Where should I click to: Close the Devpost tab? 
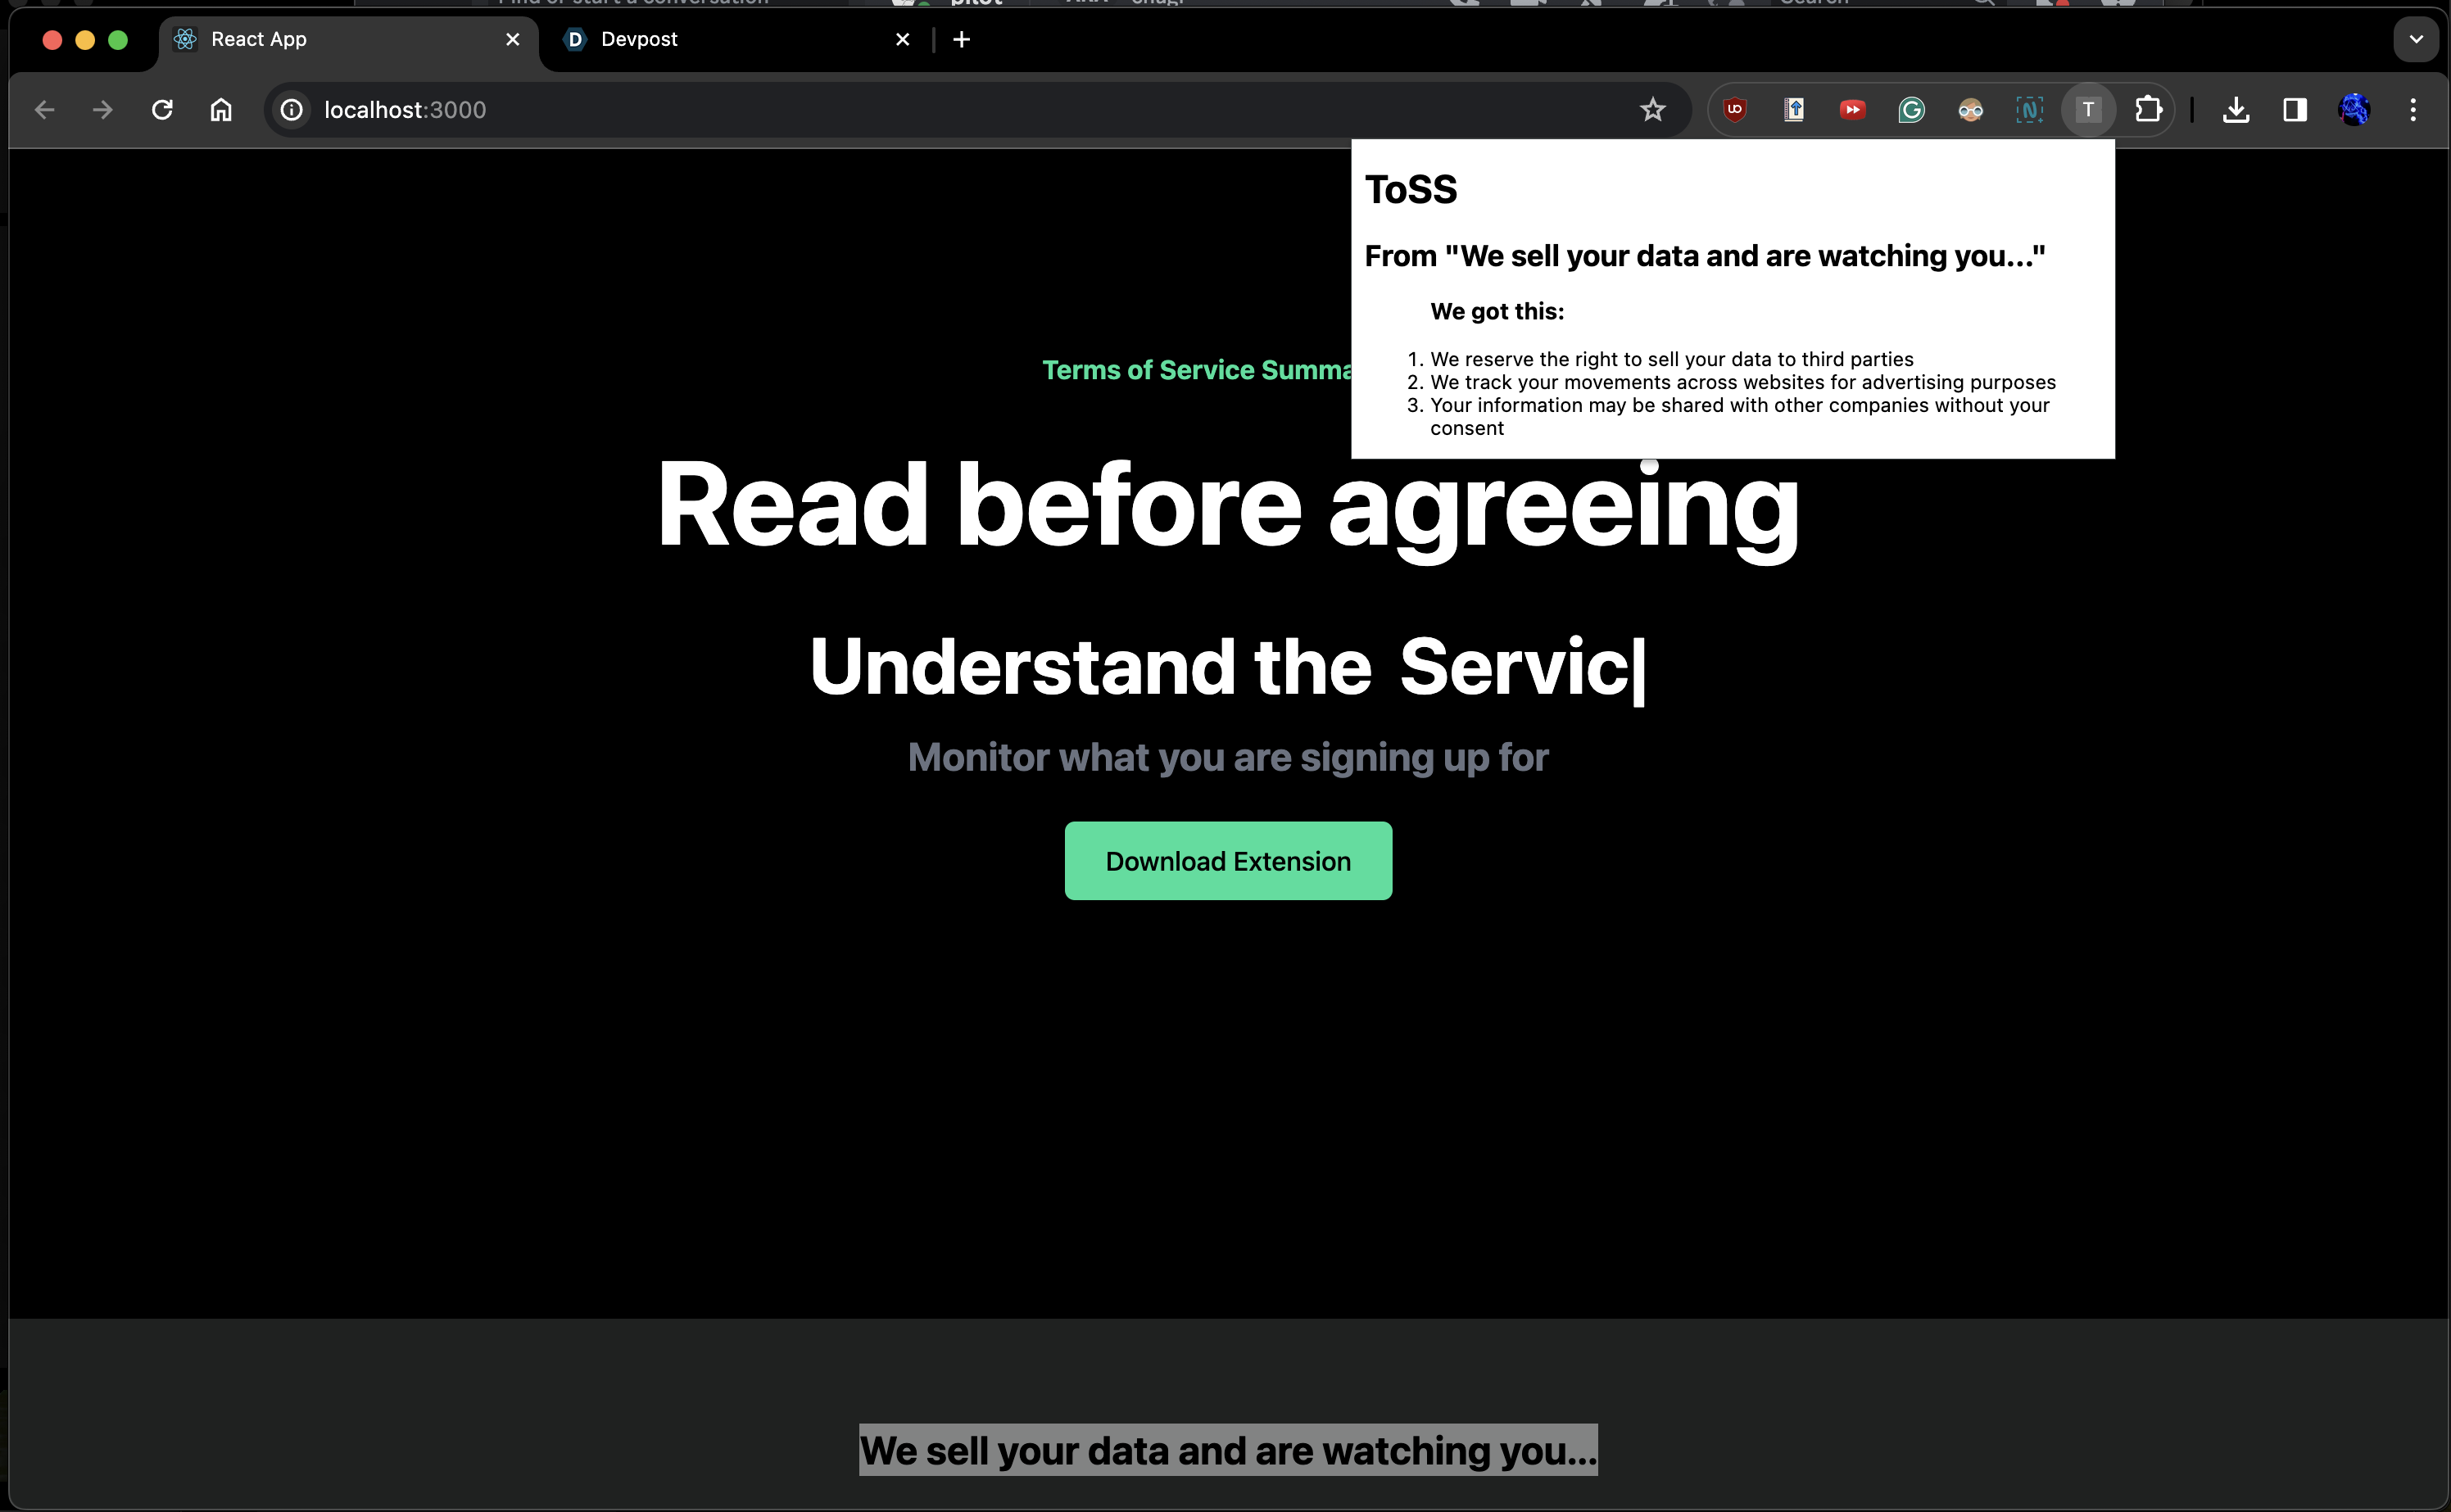coord(902,40)
